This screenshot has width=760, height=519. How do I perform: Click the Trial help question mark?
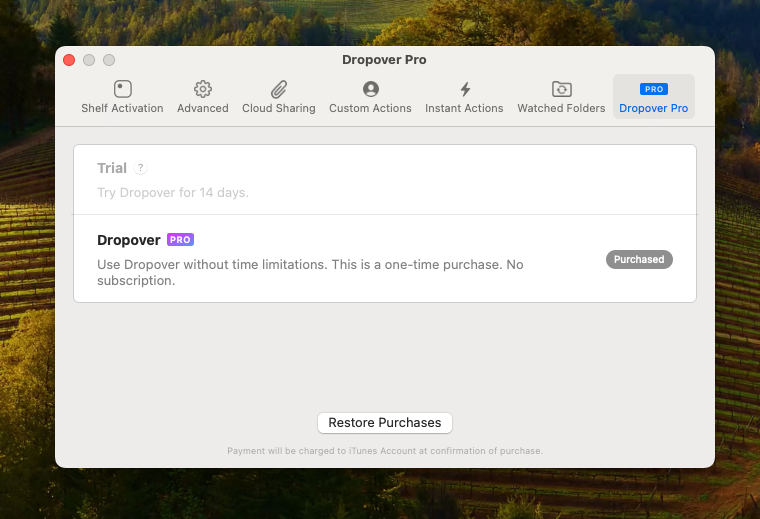pos(141,169)
